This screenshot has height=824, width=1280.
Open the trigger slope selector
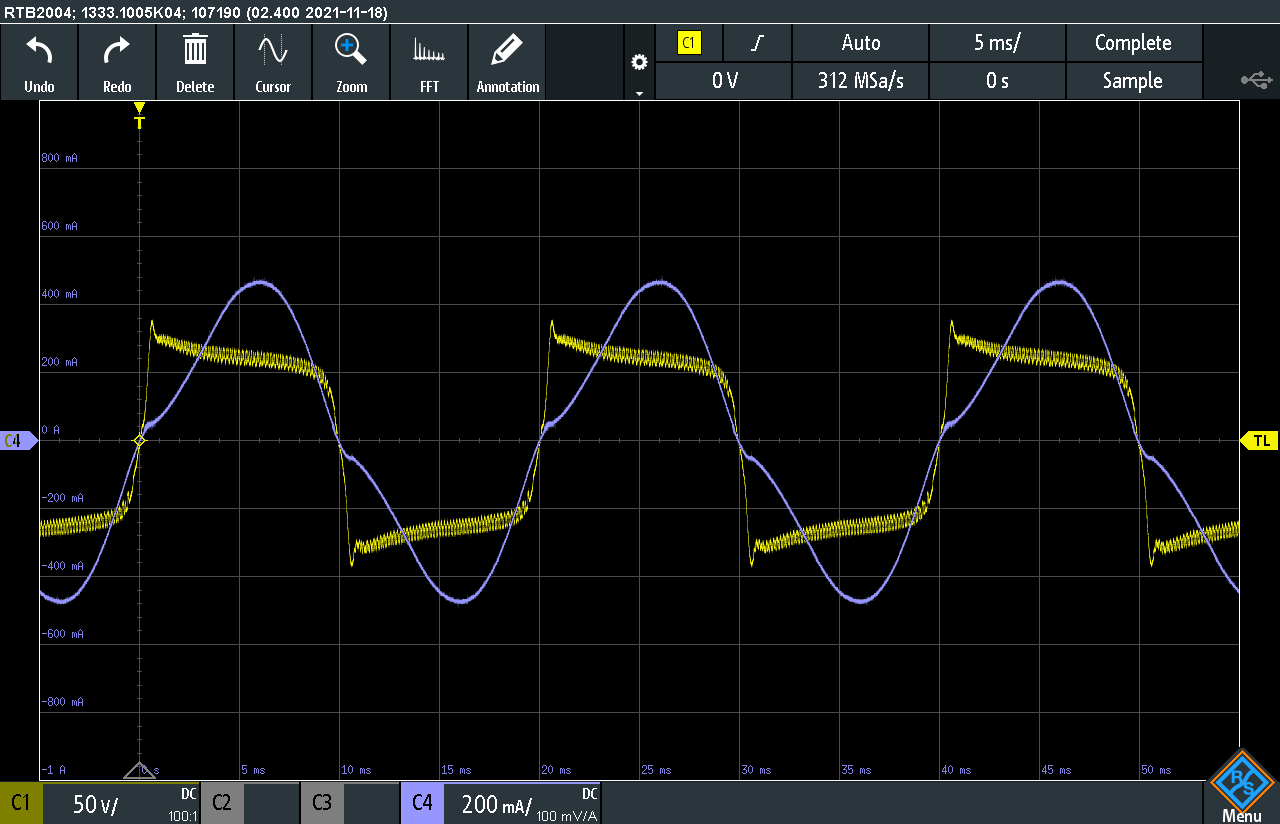point(757,43)
